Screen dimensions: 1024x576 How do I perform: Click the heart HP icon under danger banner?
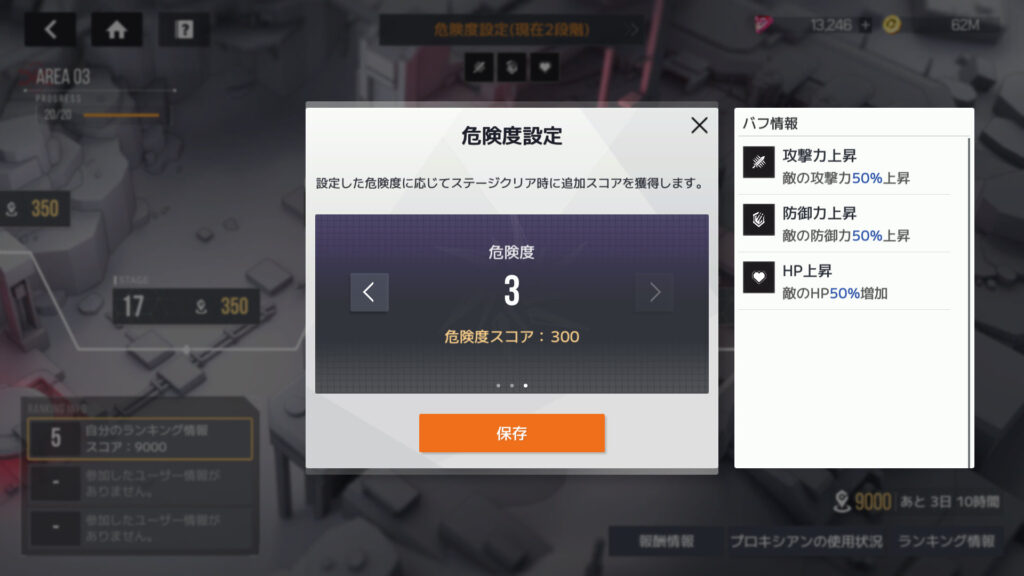coord(545,67)
